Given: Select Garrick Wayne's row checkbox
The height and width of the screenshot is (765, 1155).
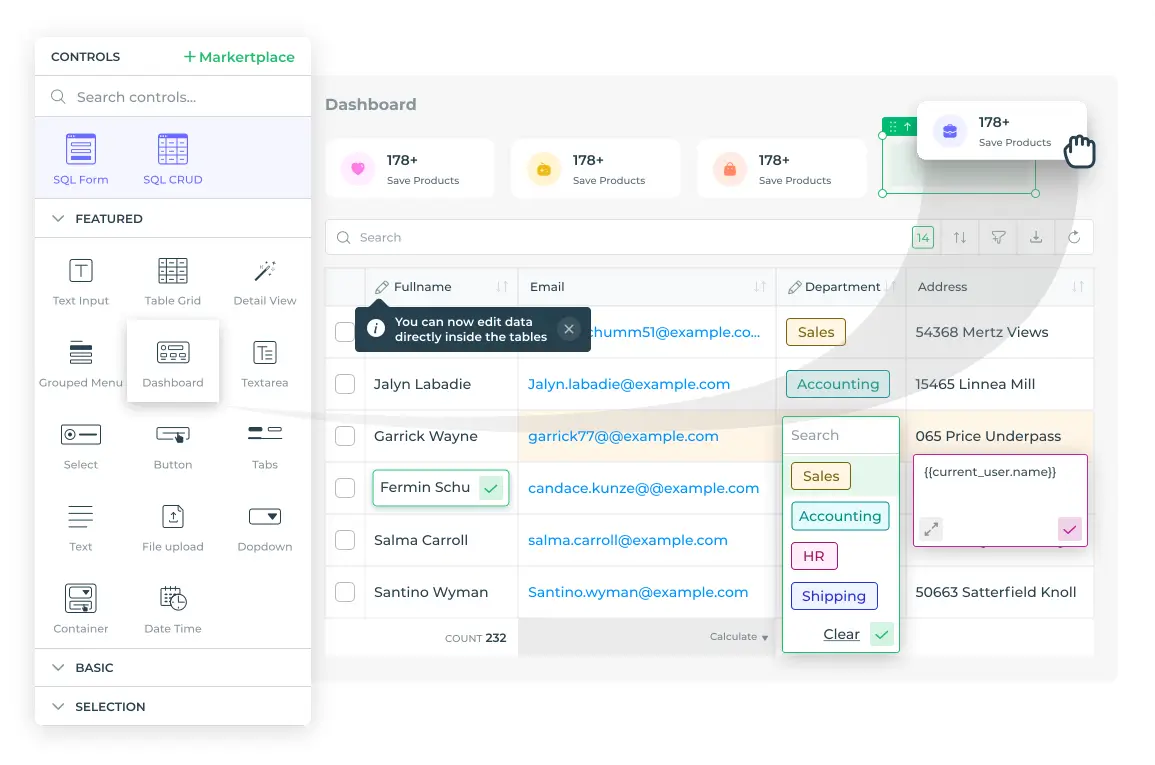Looking at the screenshot, I should (x=345, y=436).
